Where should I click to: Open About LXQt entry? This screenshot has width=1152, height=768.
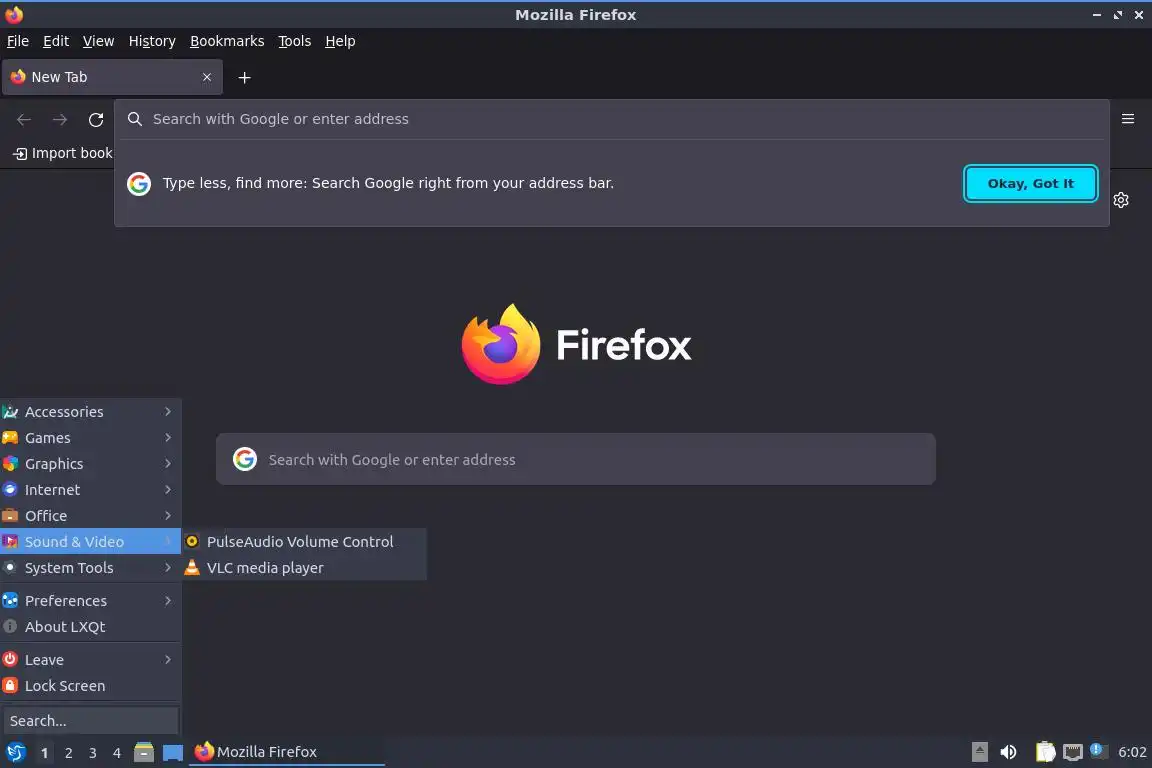click(90, 626)
